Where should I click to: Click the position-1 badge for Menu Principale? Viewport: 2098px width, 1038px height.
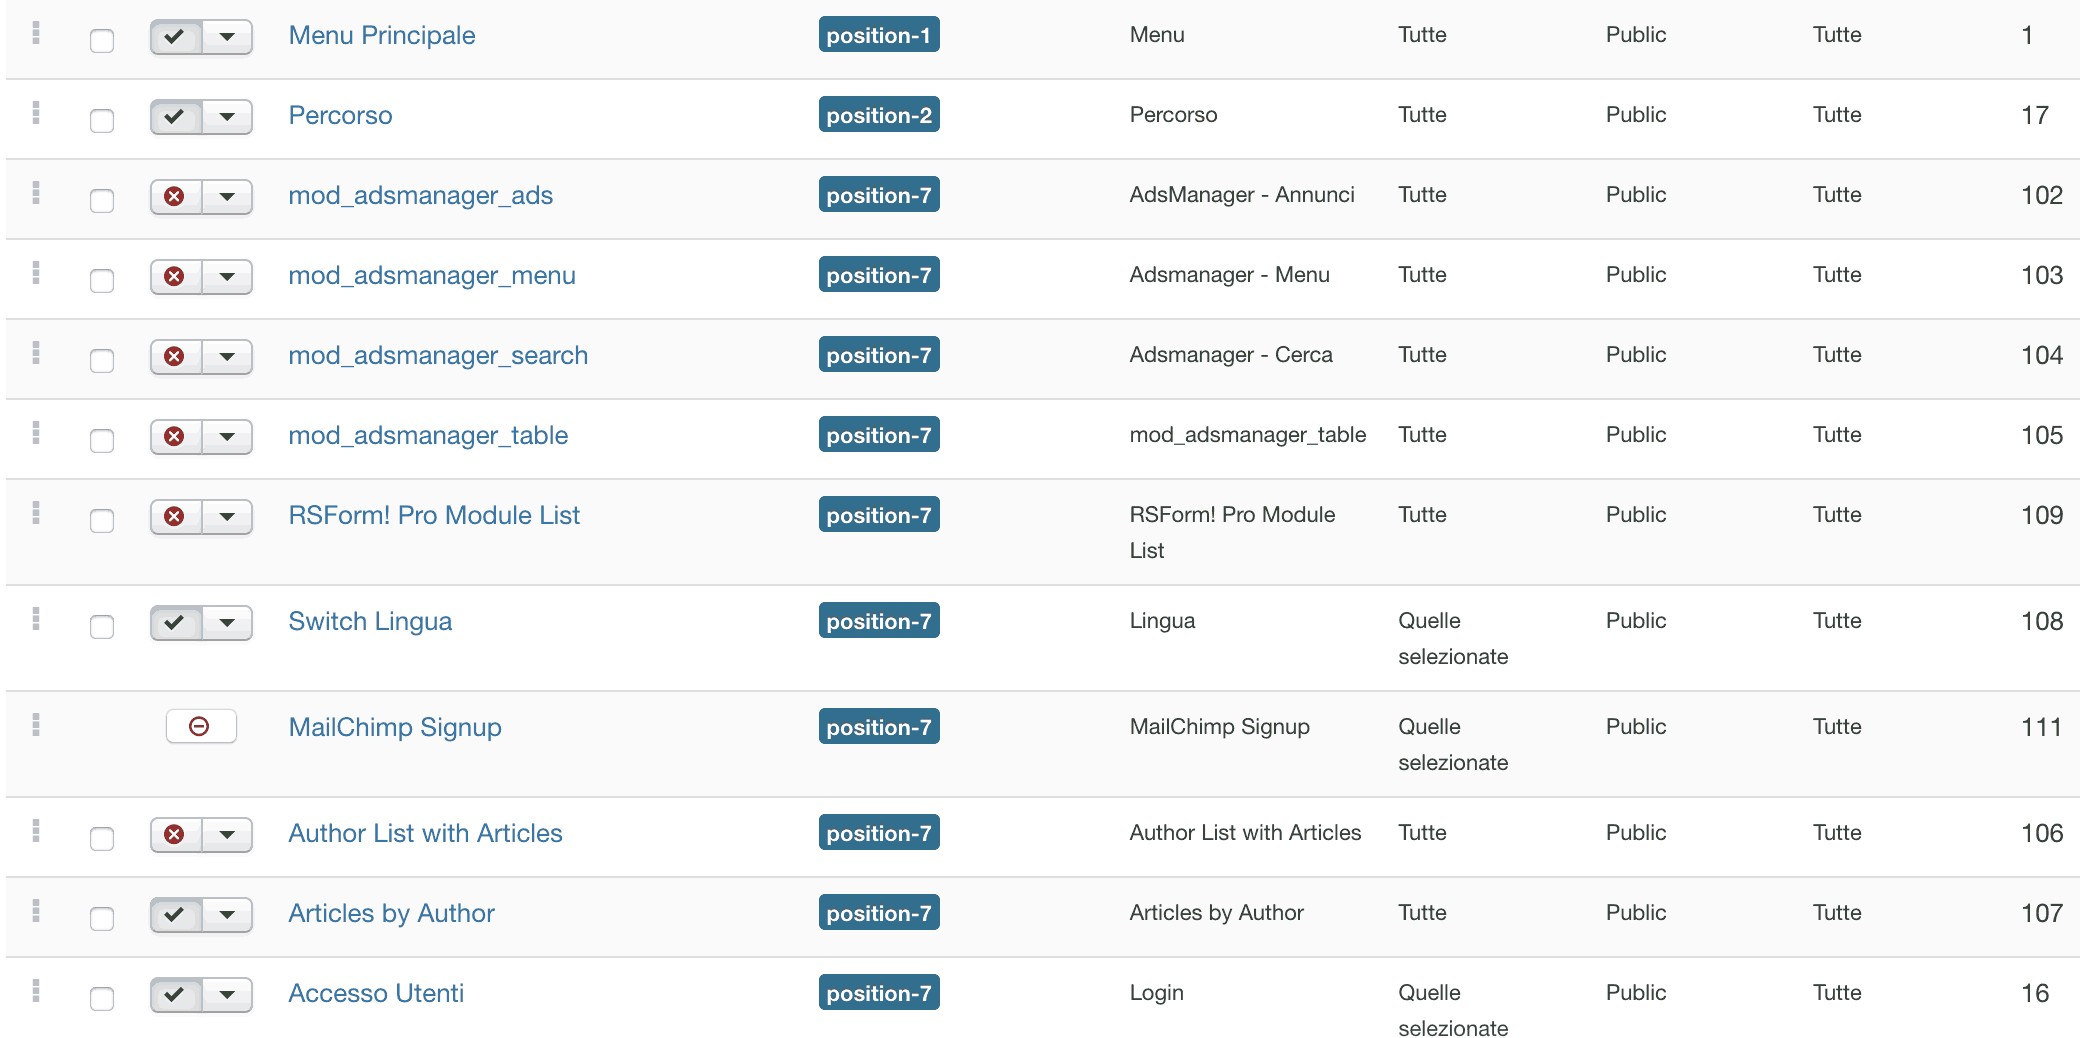click(x=878, y=35)
